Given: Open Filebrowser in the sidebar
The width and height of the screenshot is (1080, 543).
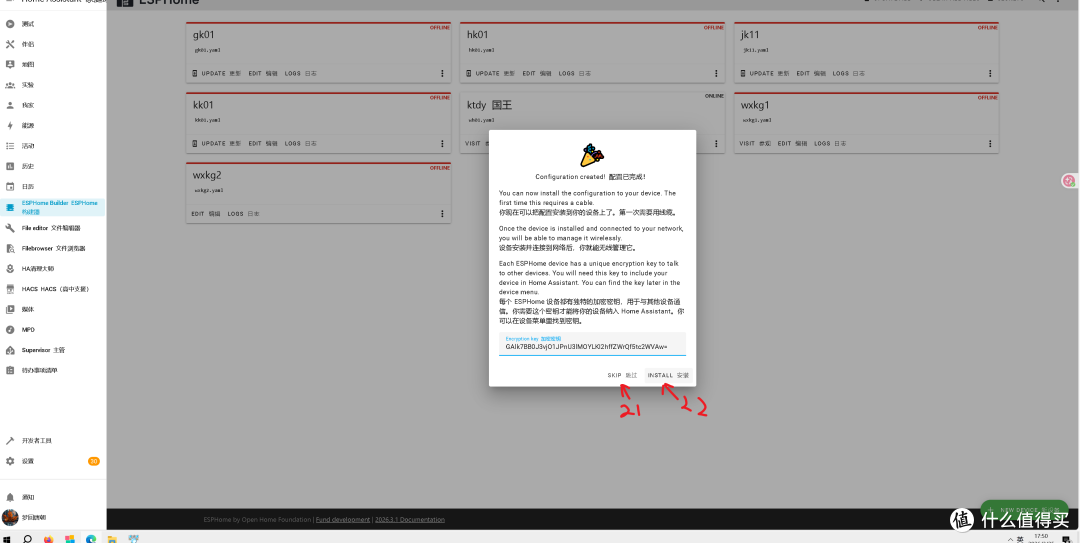Looking at the screenshot, I should [53, 248].
